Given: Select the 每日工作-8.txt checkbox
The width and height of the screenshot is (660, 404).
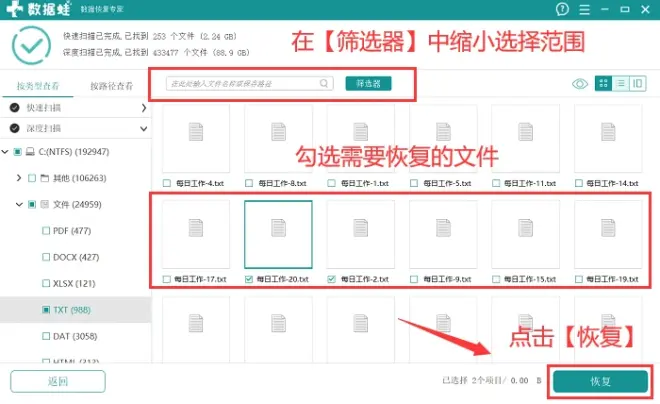Looking at the screenshot, I should 249,183.
